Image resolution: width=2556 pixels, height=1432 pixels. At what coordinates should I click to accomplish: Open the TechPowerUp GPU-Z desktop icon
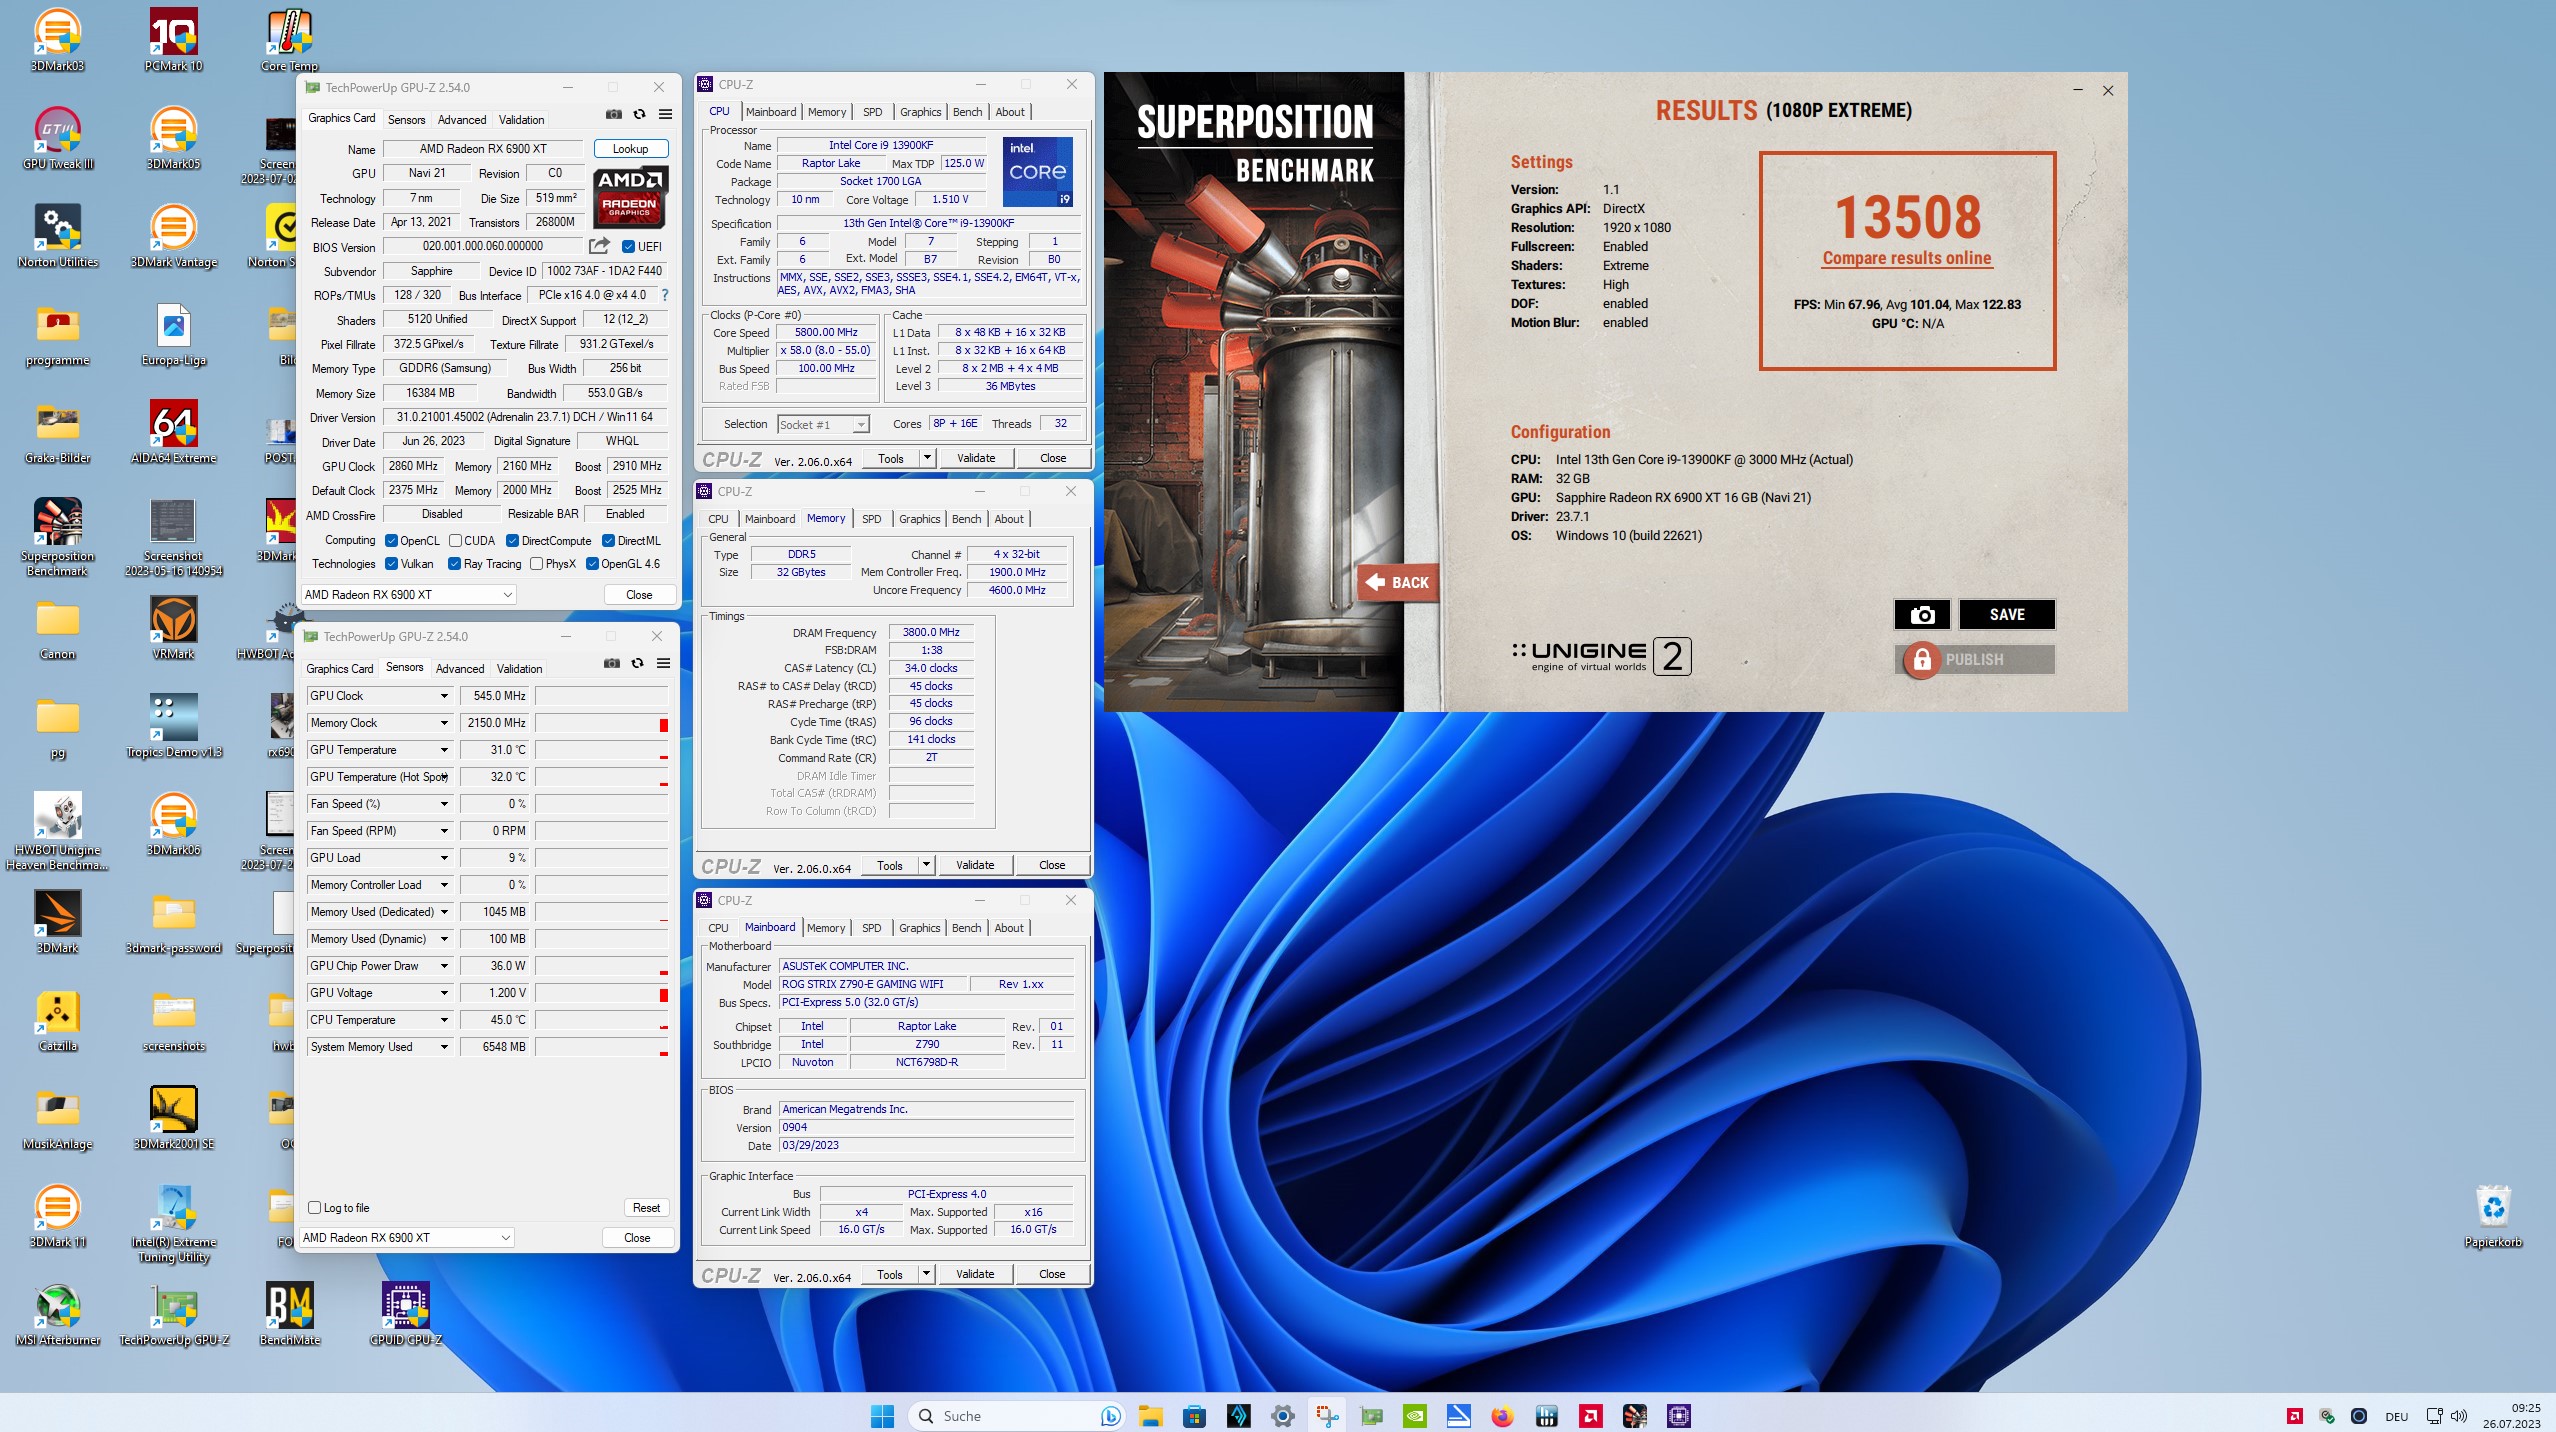click(173, 1315)
